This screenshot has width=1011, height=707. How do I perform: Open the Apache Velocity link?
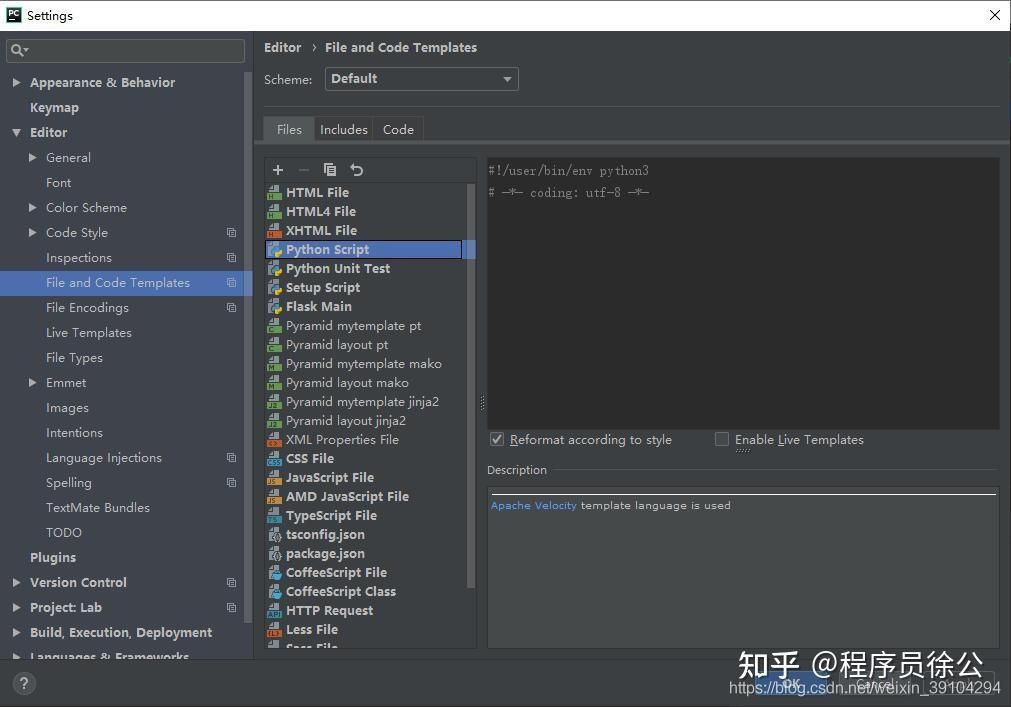[533, 505]
